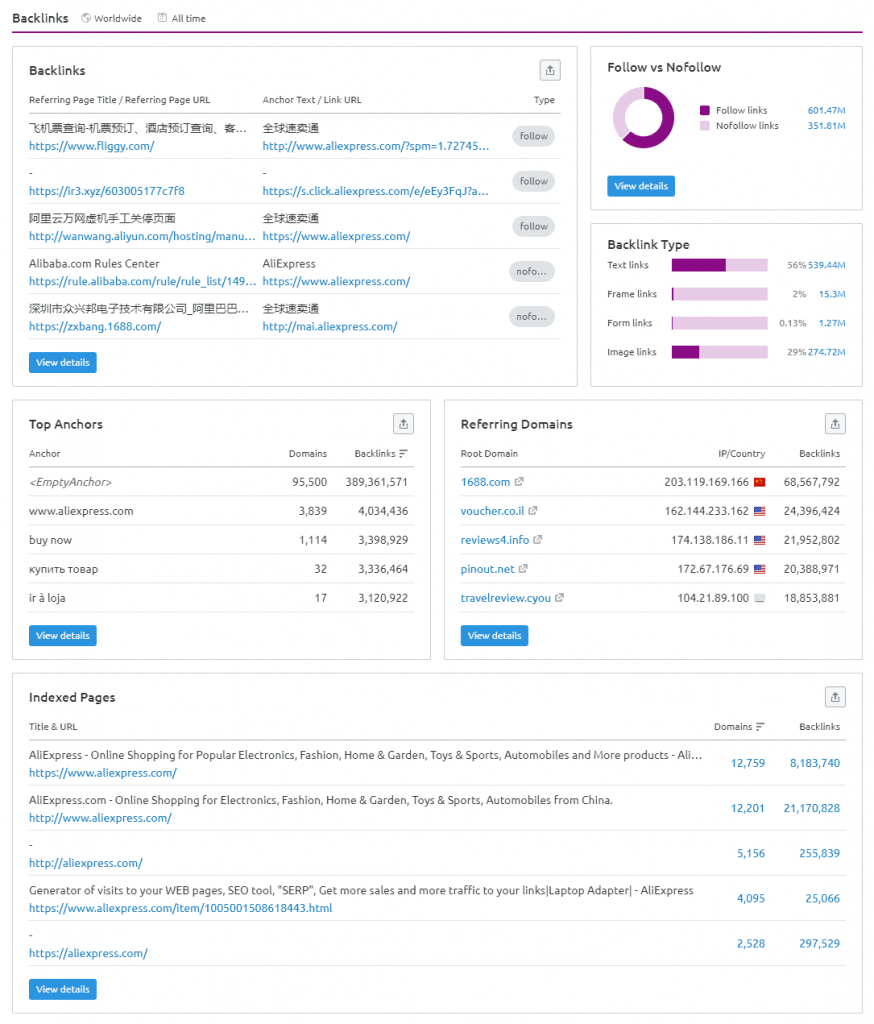874x1024 pixels.
Task: Click the sort icon next to Top Anchors Backlinks
Action: (404, 453)
